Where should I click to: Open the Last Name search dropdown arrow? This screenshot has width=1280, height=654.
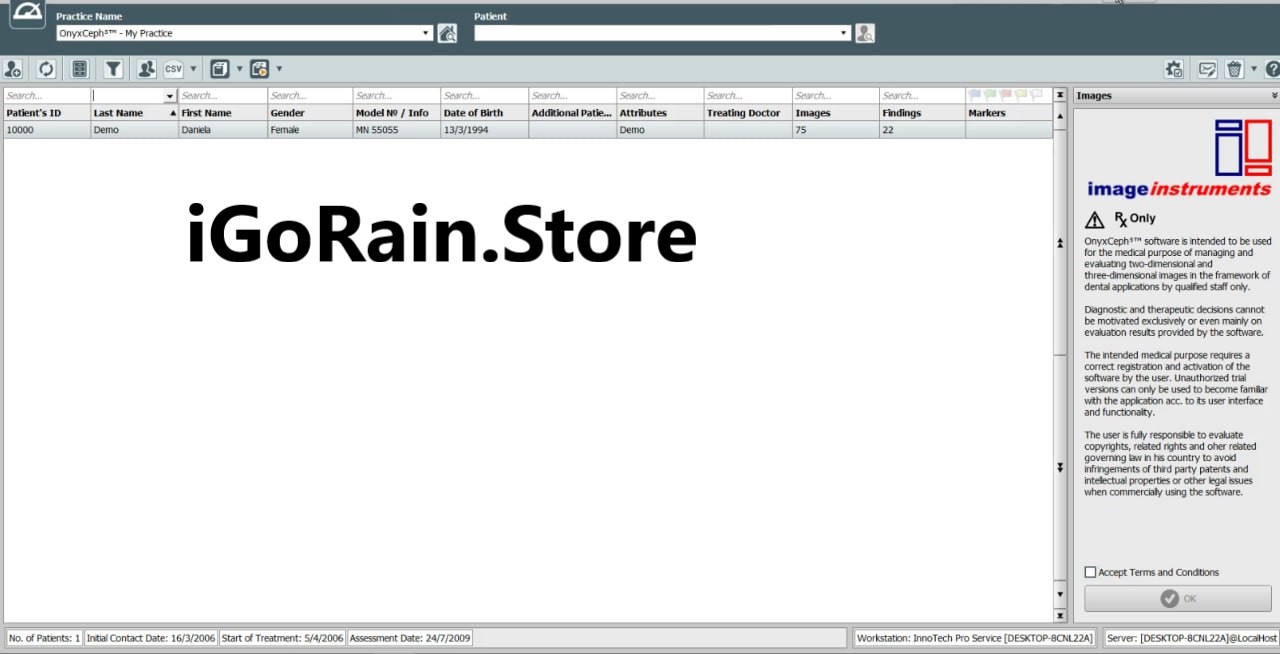170,96
